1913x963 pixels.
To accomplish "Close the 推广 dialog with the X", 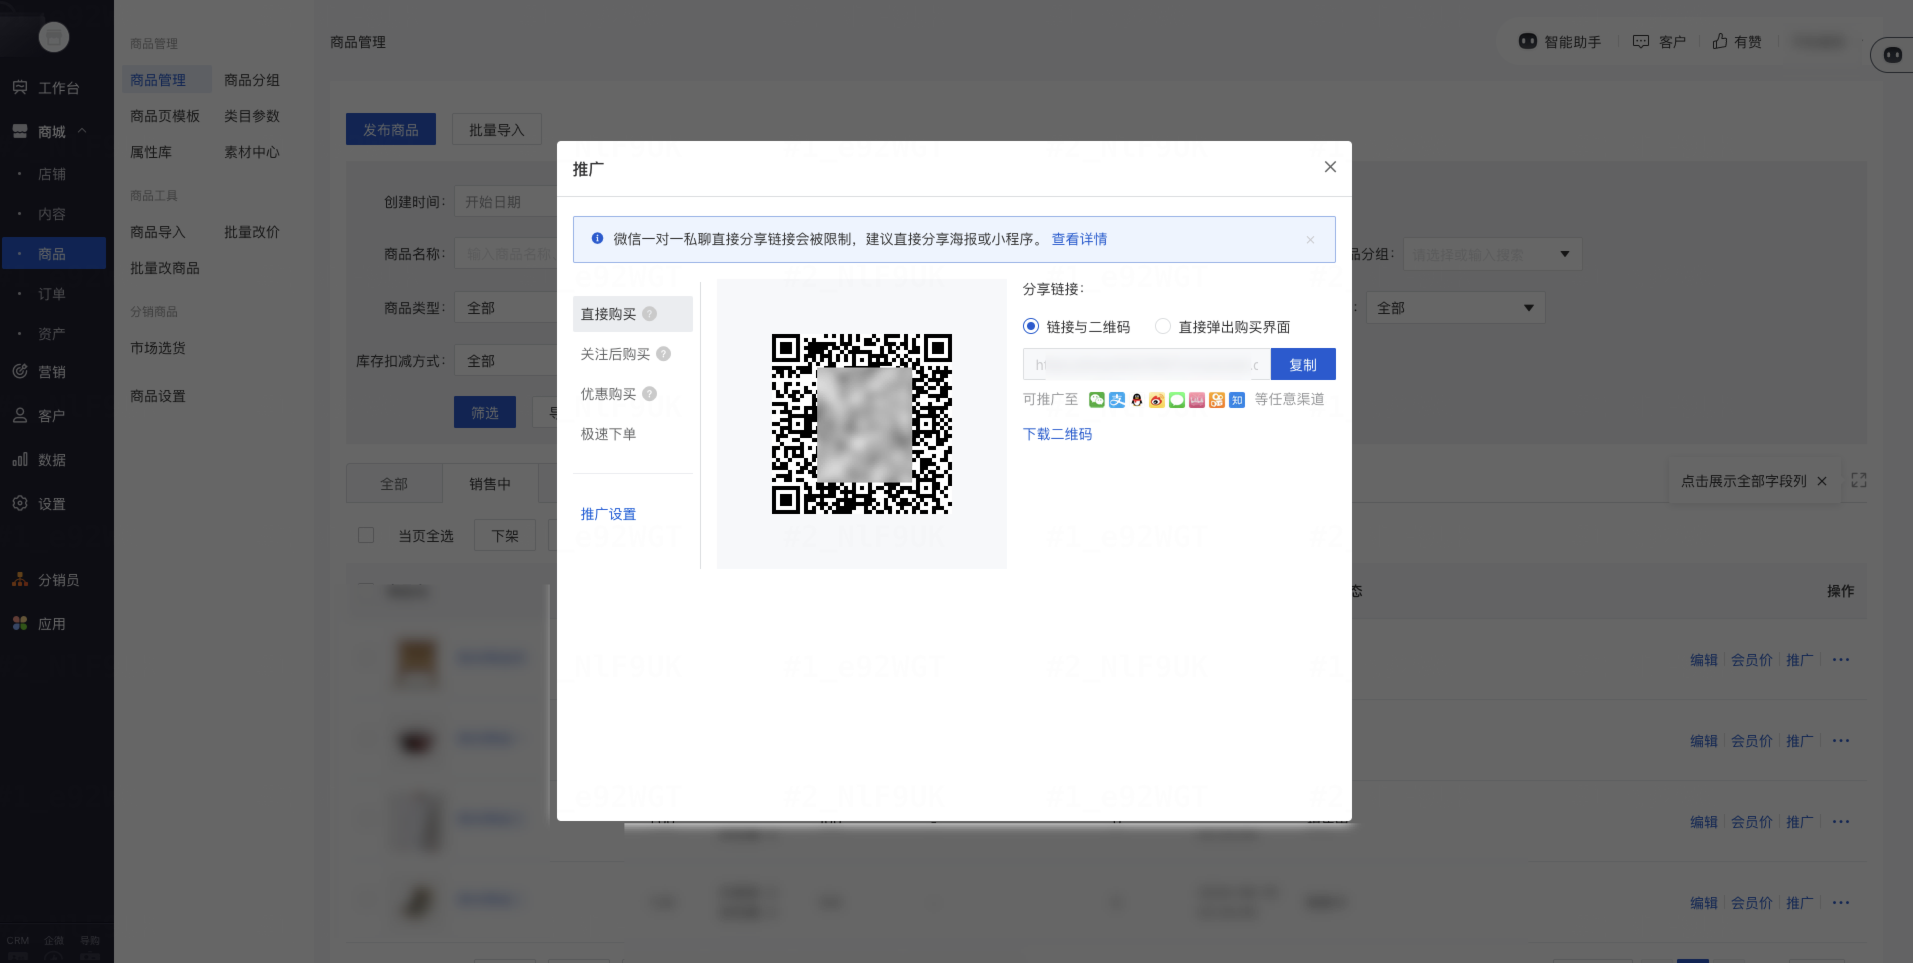I will [1330, 167].
